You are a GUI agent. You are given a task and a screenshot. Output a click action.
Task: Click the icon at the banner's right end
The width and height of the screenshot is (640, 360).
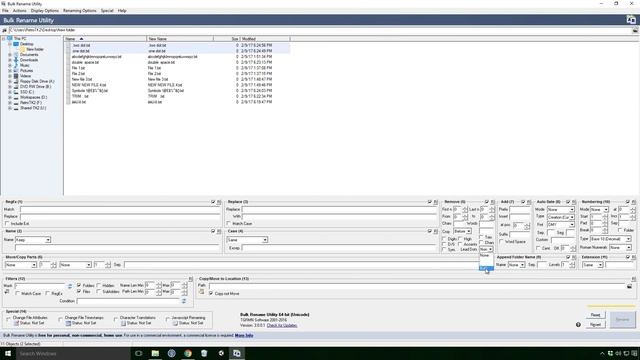(631, 20)
